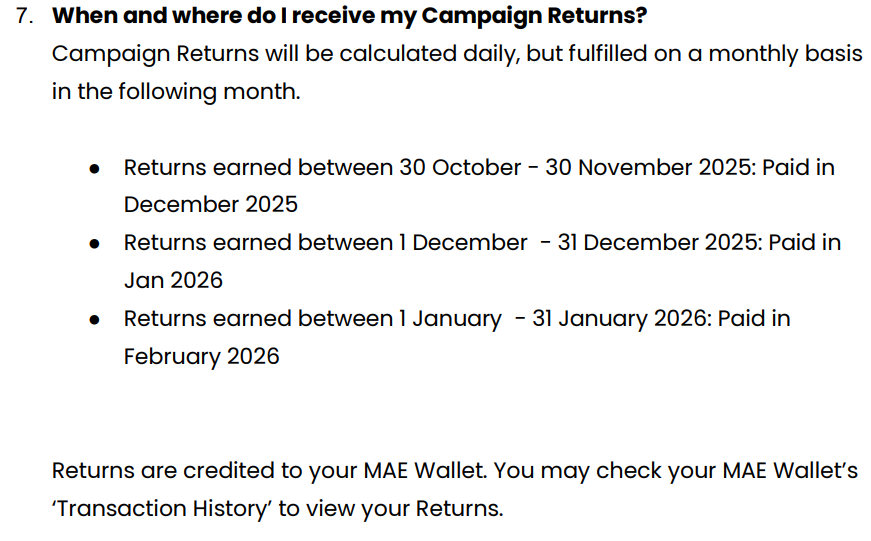Click the 'December 2025' payout line
The image size is (871, 541).
pyautogui.click(x=211, y=204)
